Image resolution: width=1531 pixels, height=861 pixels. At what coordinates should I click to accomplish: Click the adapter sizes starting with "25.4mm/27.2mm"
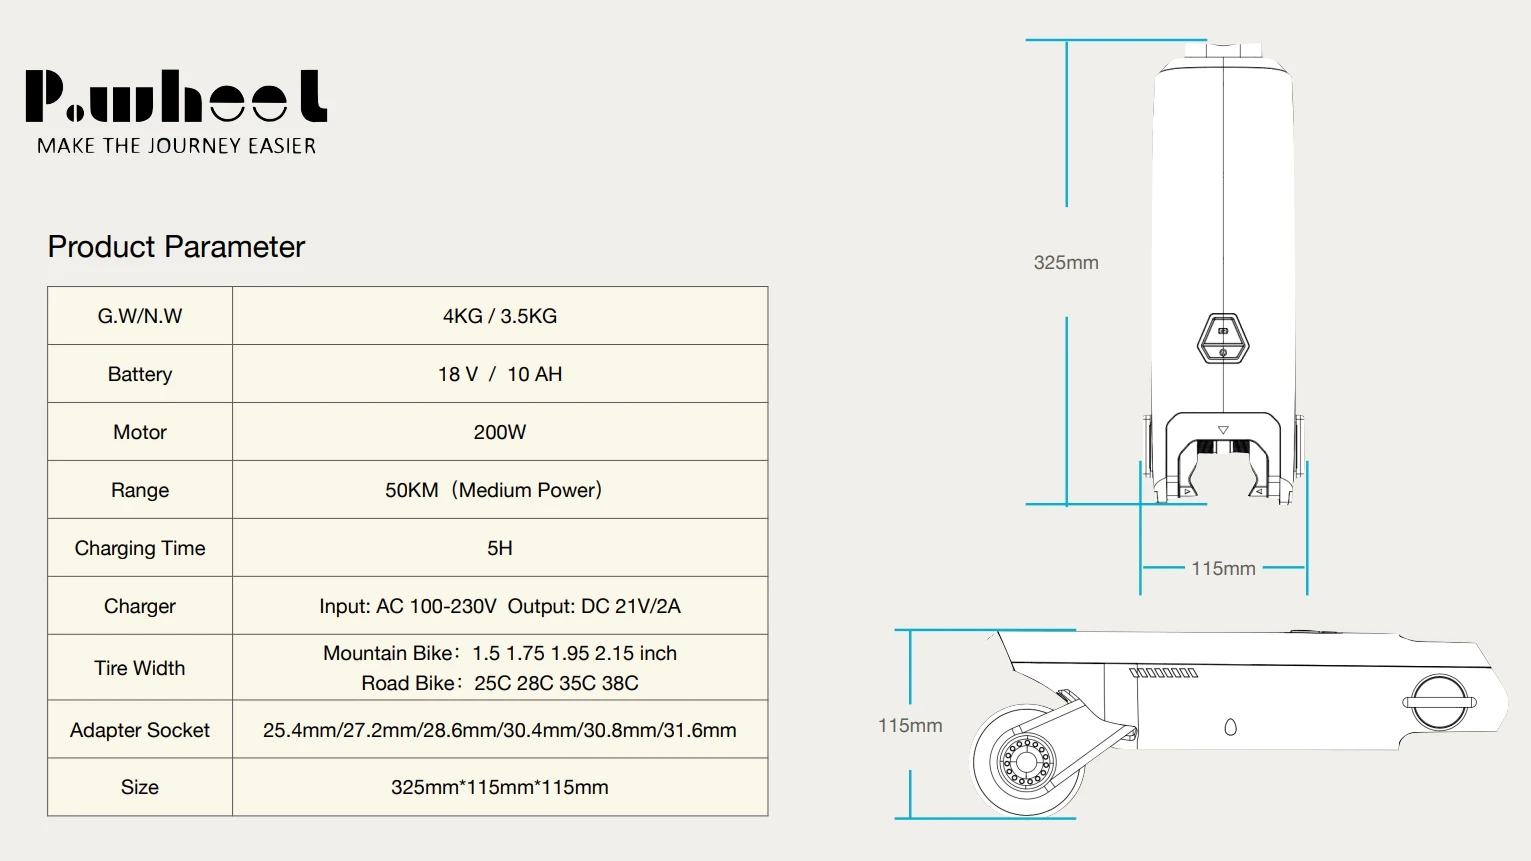point(500,730)
